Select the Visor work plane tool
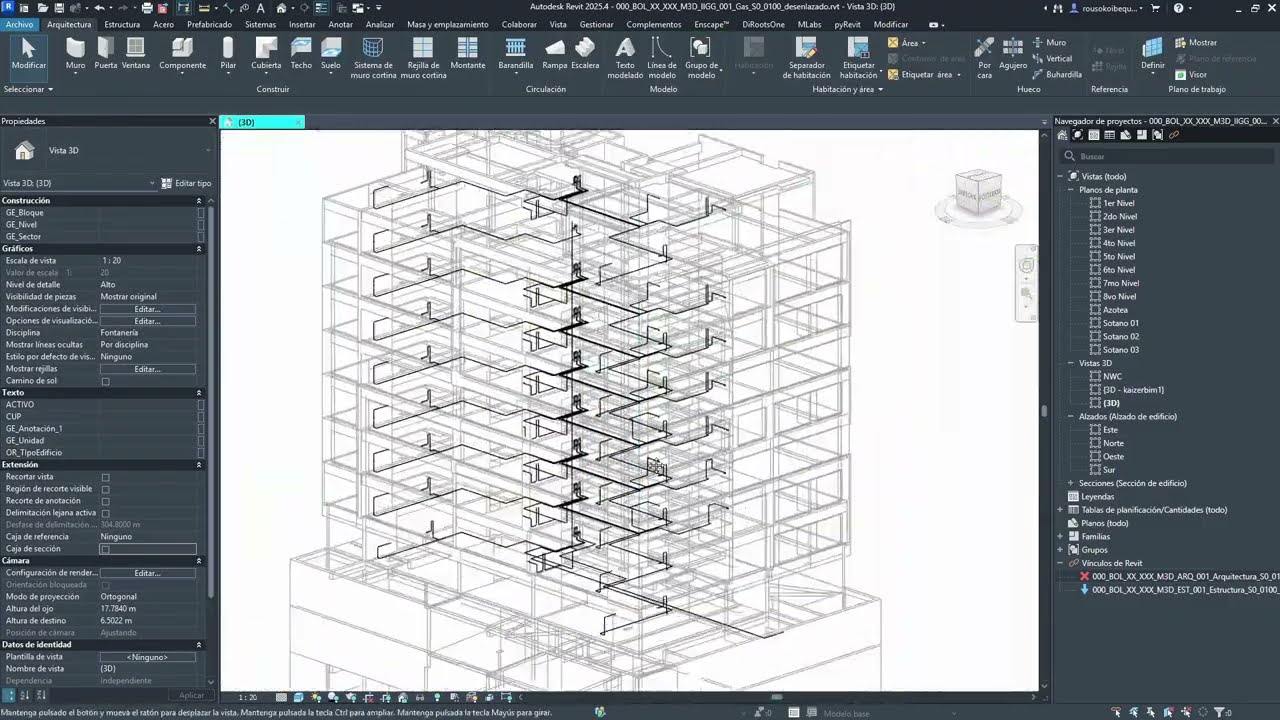This screenshot has height=720, width=1280. point(1190,74)
